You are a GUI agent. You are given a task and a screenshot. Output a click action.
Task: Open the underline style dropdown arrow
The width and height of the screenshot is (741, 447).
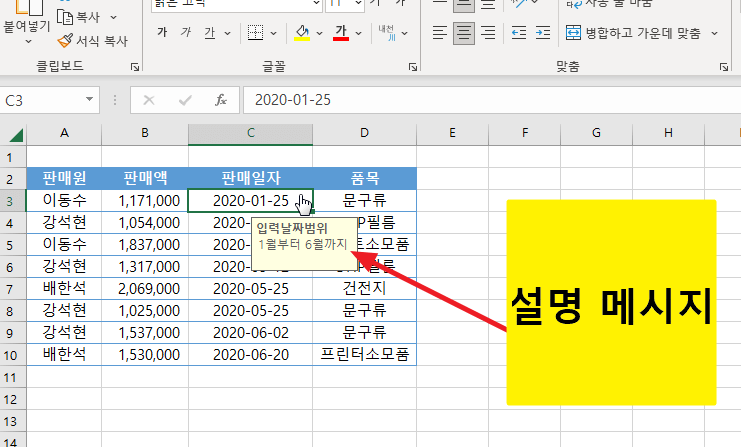(x=227, y=33)
